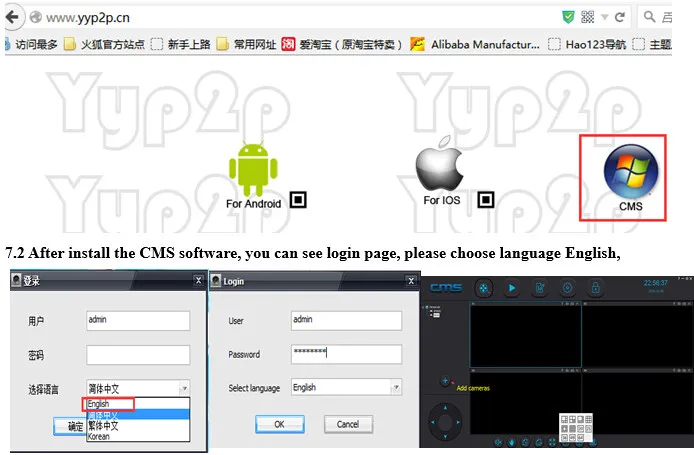This screenshot has width=694, height=455.
Task: Click the playback play button in CMS toolbar
Action: (512, 288)
